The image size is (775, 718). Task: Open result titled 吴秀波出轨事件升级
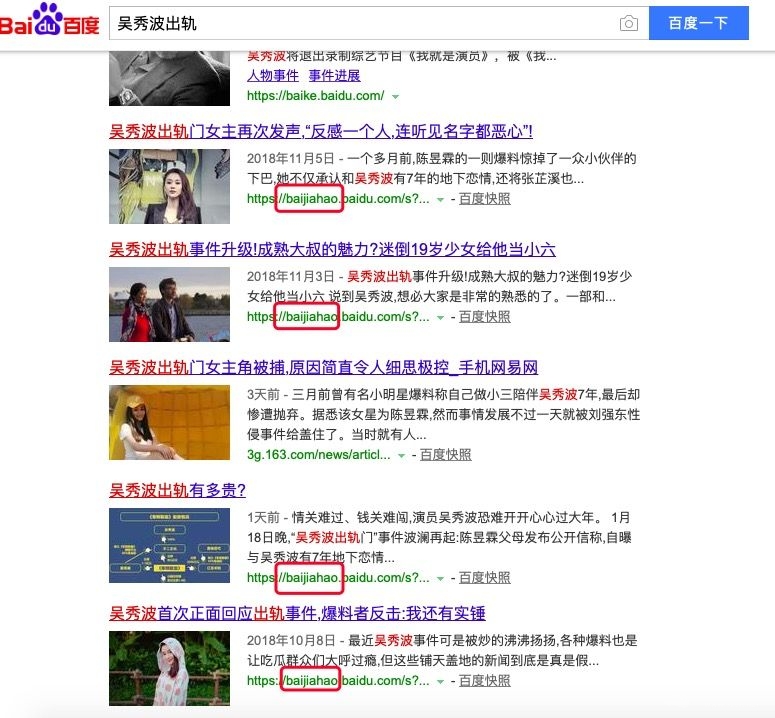[x=332, y=249]
